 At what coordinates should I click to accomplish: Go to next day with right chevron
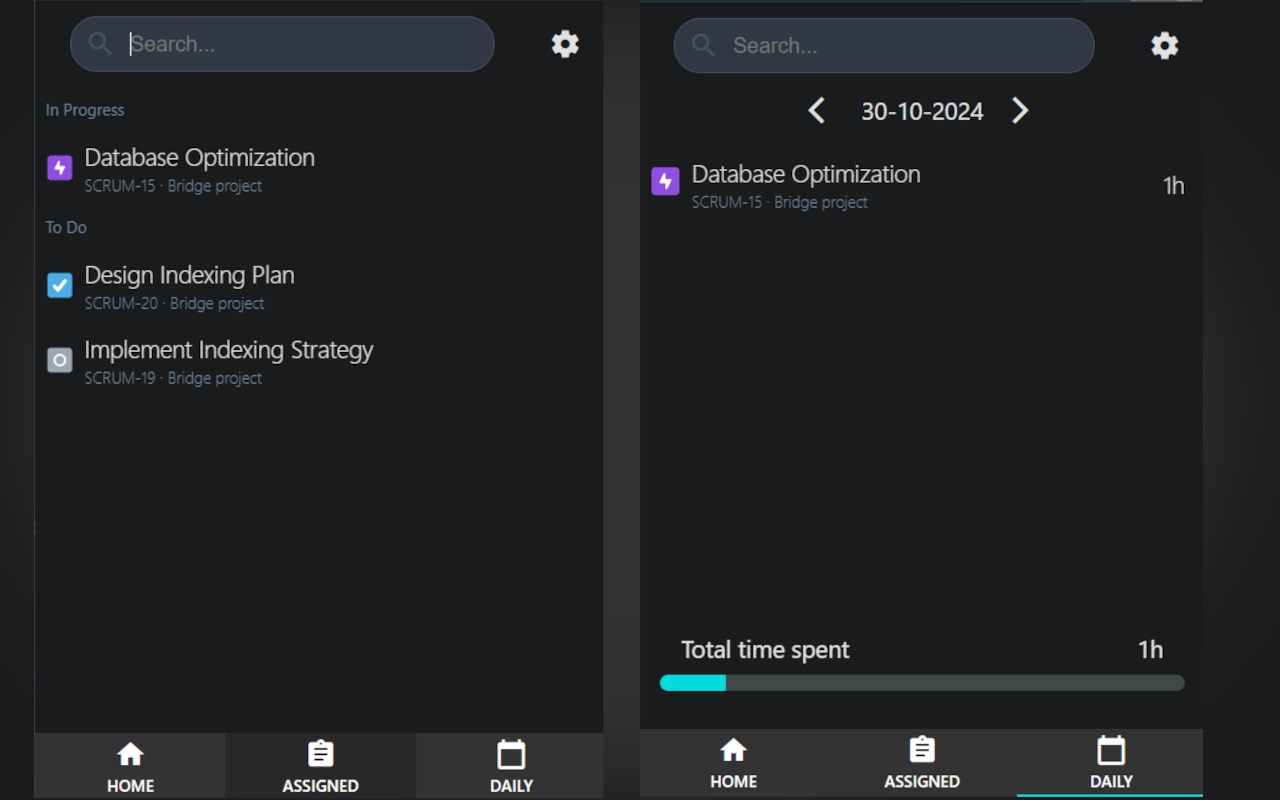tap(1019, 111)
